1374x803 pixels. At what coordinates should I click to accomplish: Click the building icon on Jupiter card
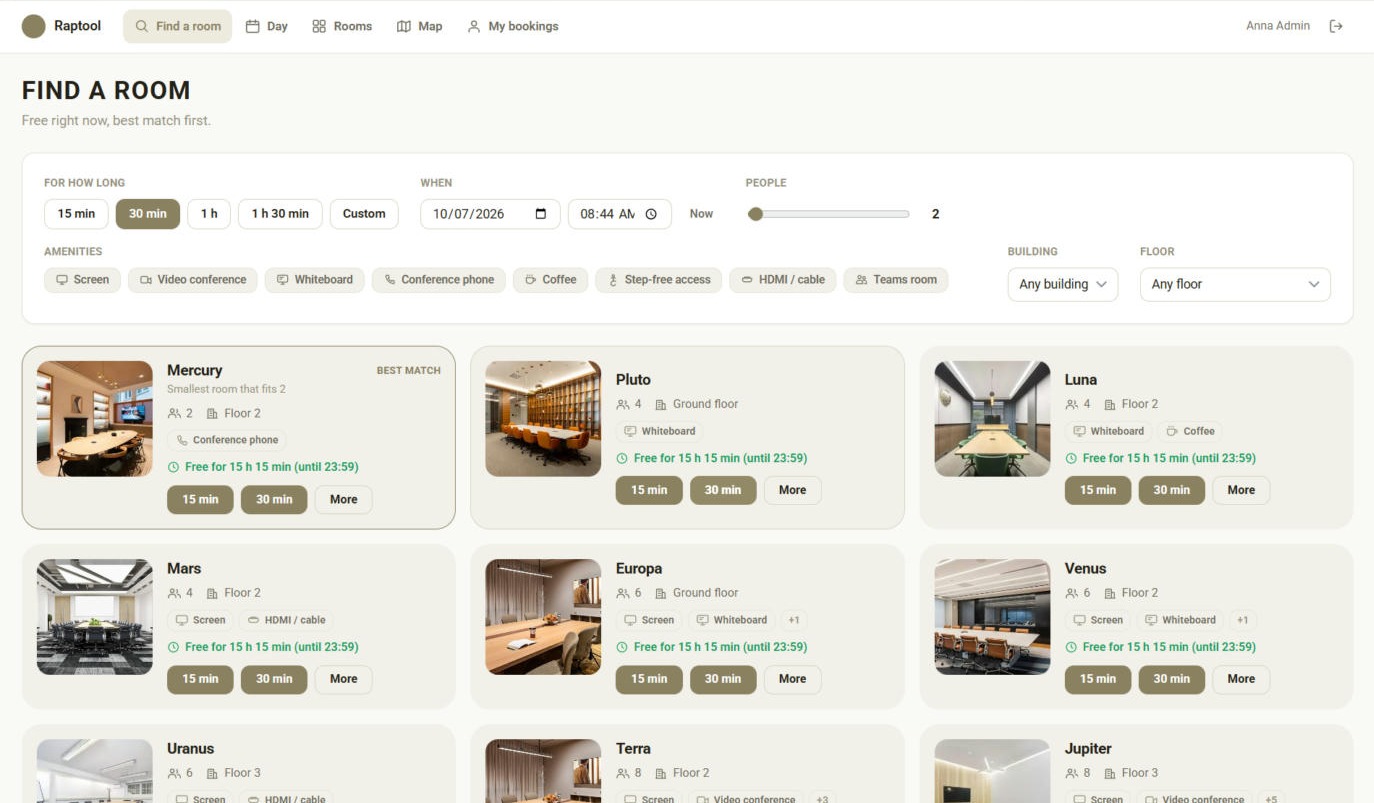[1110, 773]
